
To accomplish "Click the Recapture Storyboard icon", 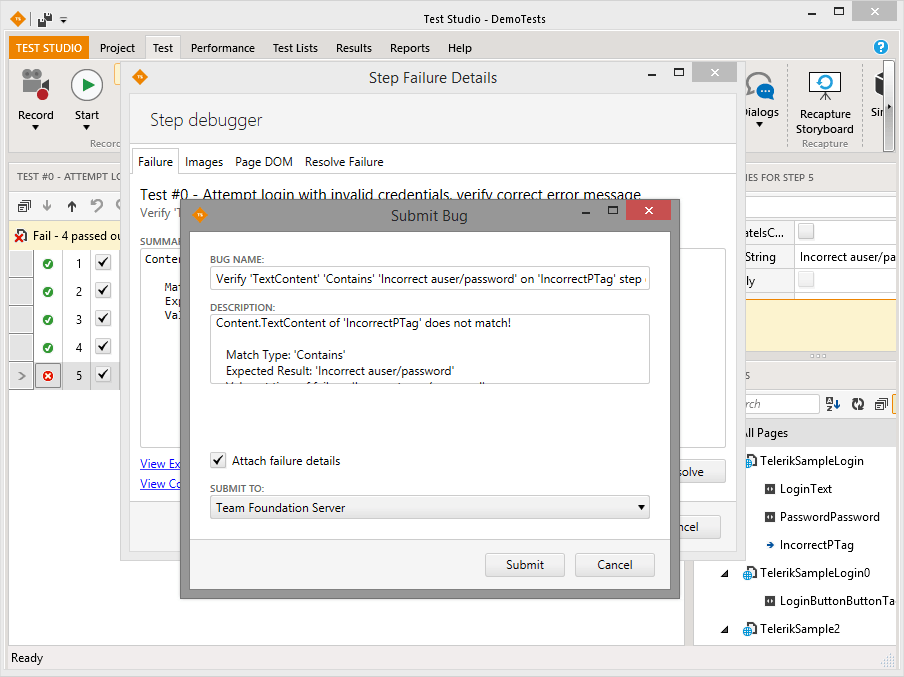I will (824, 85).
